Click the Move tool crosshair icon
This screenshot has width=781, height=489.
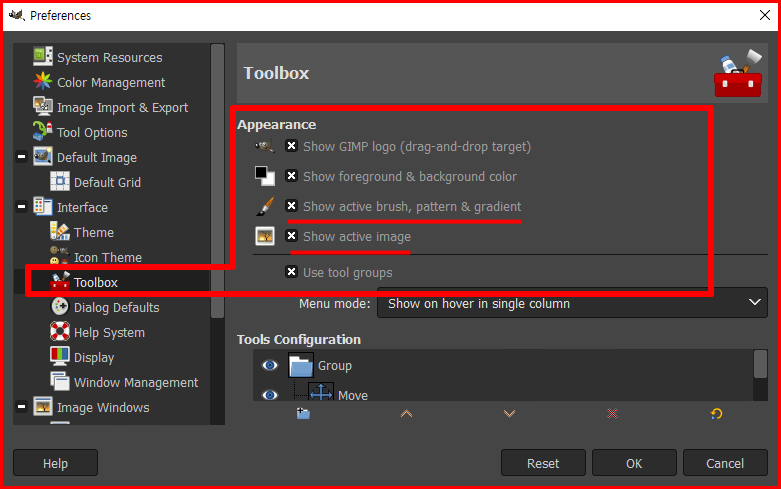(x=321, y=392)
